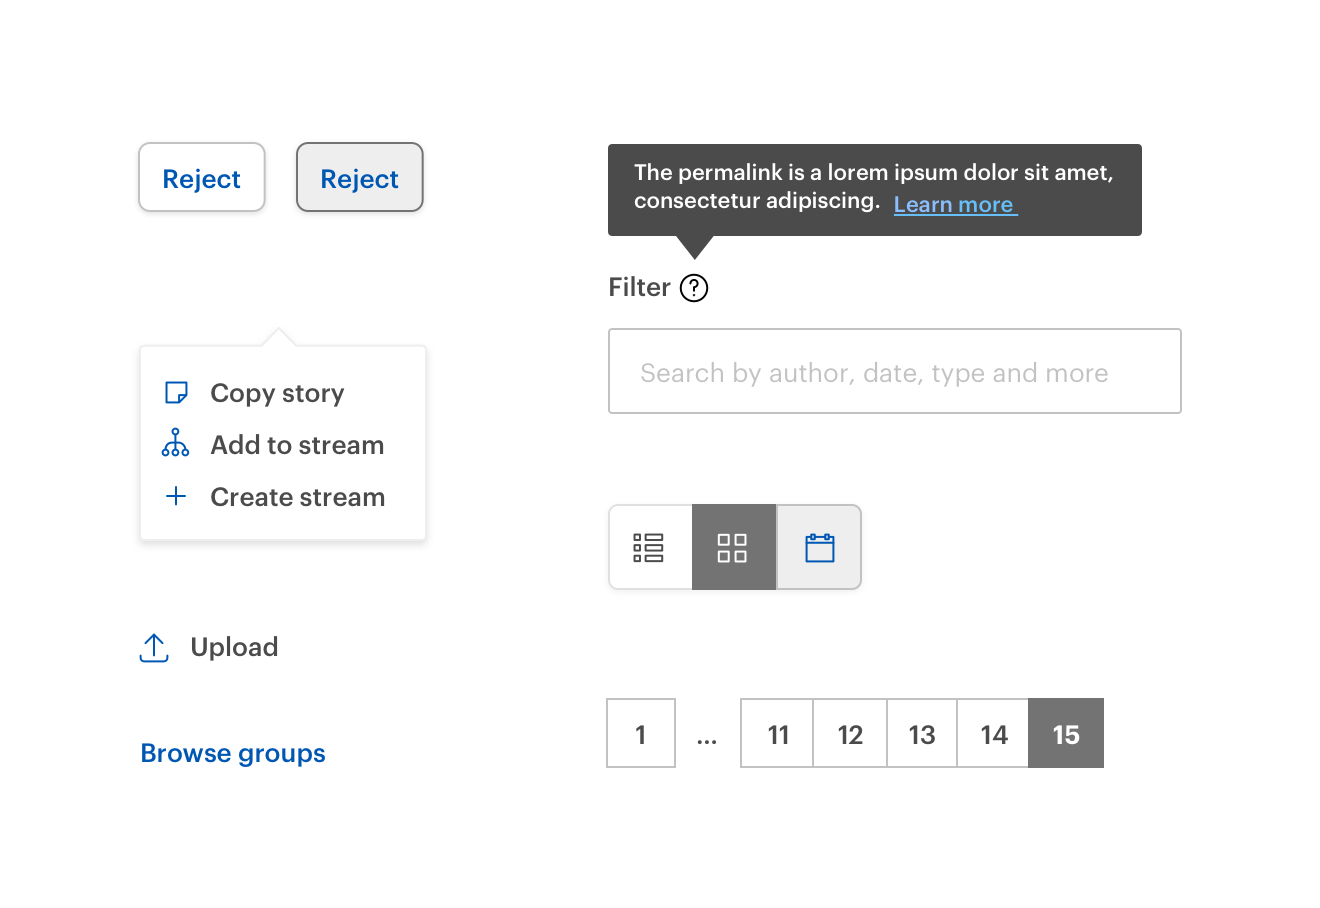Open the Learn more link in tooltip
The width and height of the screenshot is (1320, 908).
coord(954,205)
